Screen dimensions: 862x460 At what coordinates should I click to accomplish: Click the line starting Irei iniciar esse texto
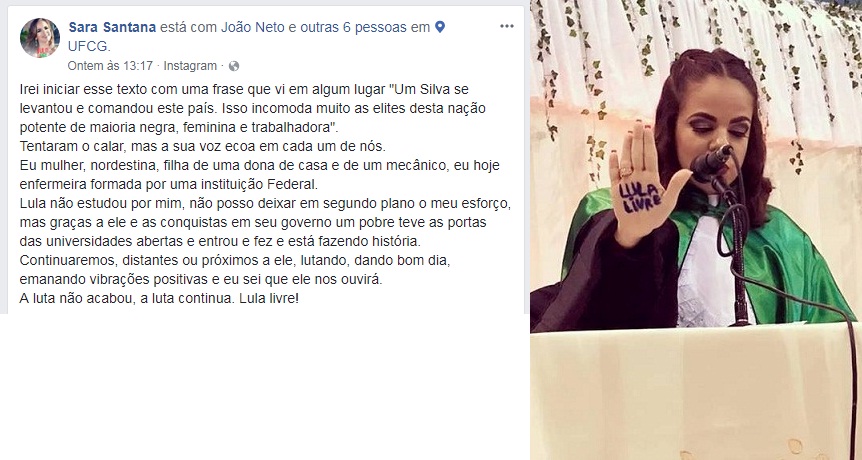point(244,89)
